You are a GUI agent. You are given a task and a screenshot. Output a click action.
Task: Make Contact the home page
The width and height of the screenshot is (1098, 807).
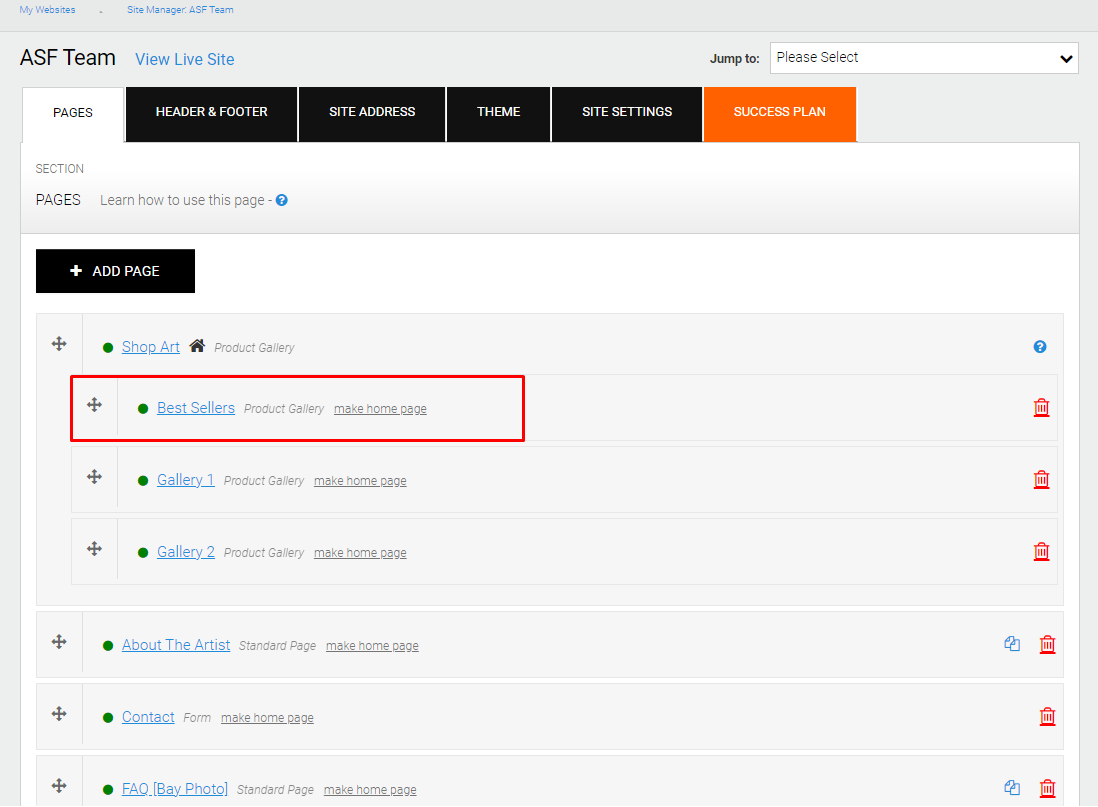(267, 718)
